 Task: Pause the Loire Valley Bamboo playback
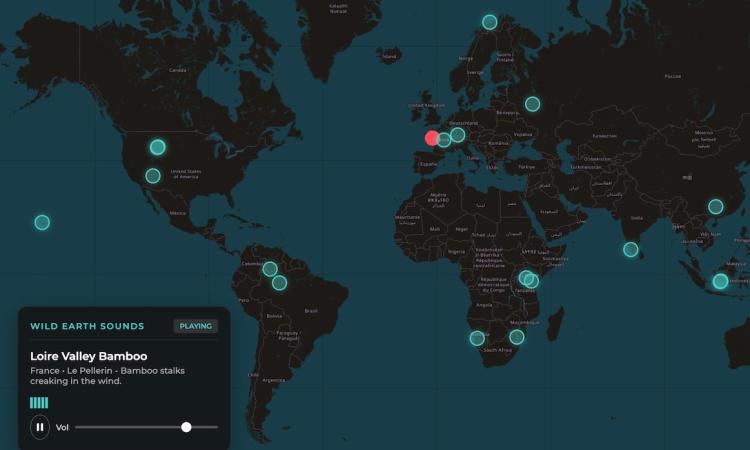point(40,427)
